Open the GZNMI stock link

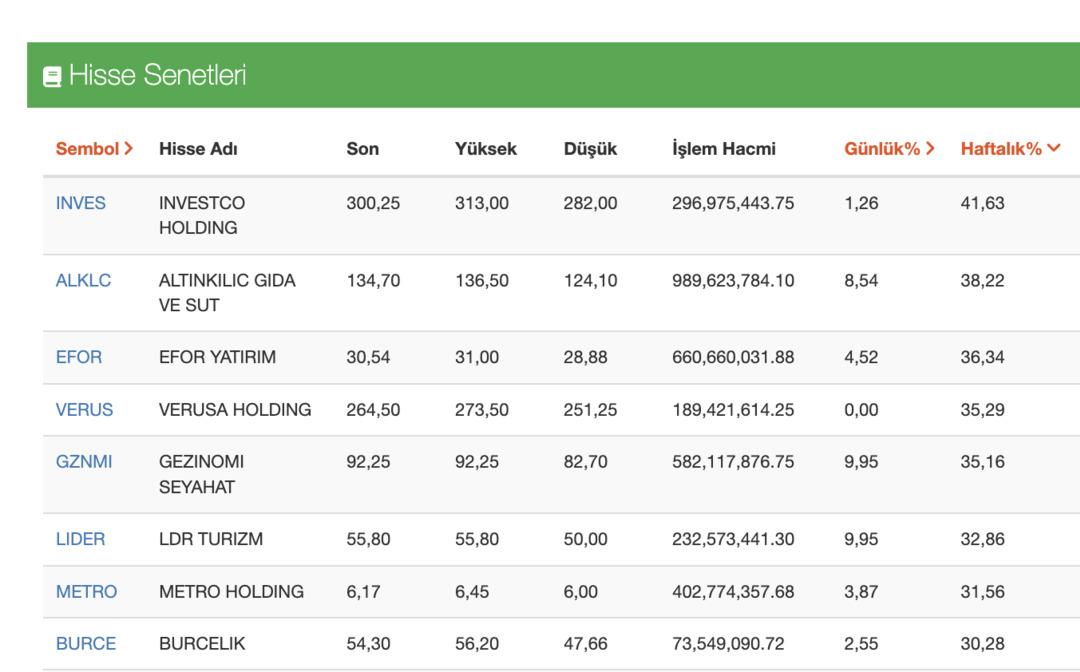click(x=84, y=462)
